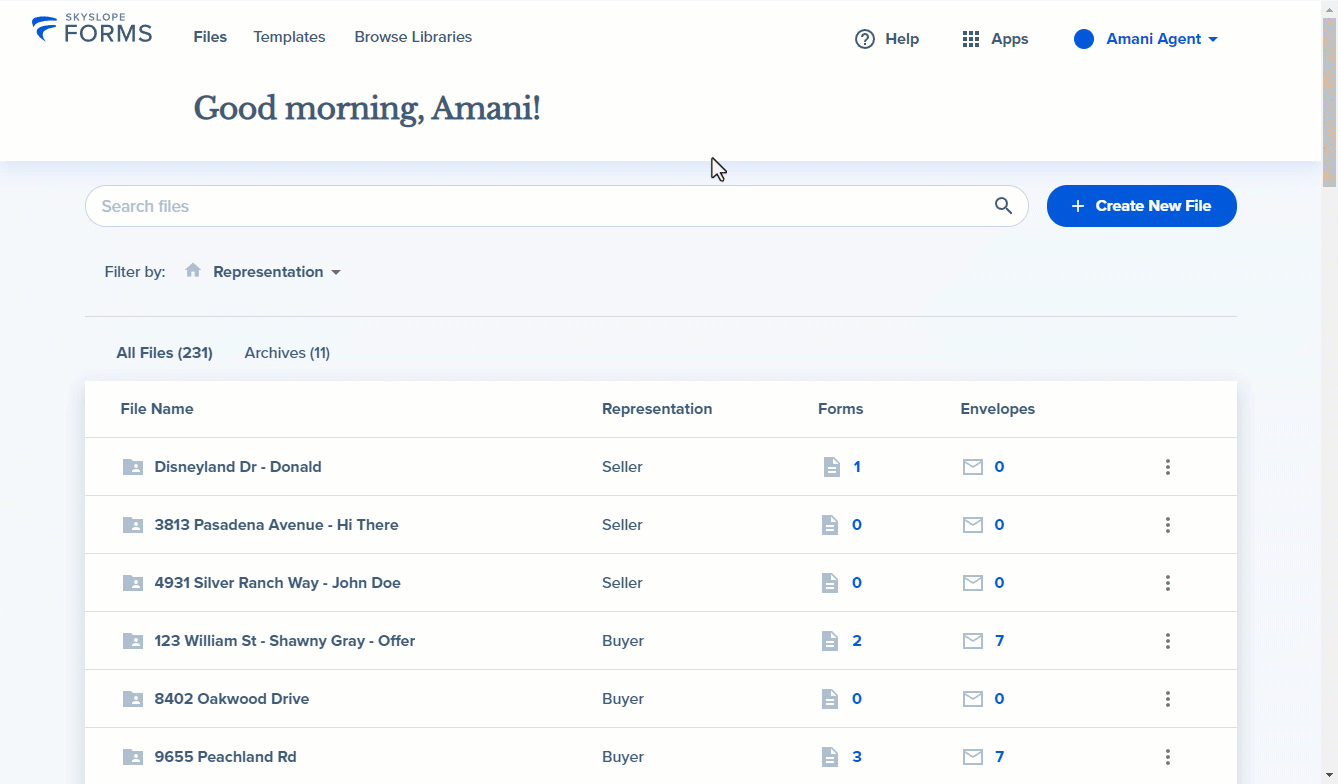Click envelope icon for 8402 Oakwood Drive

[x=973, y=699]
